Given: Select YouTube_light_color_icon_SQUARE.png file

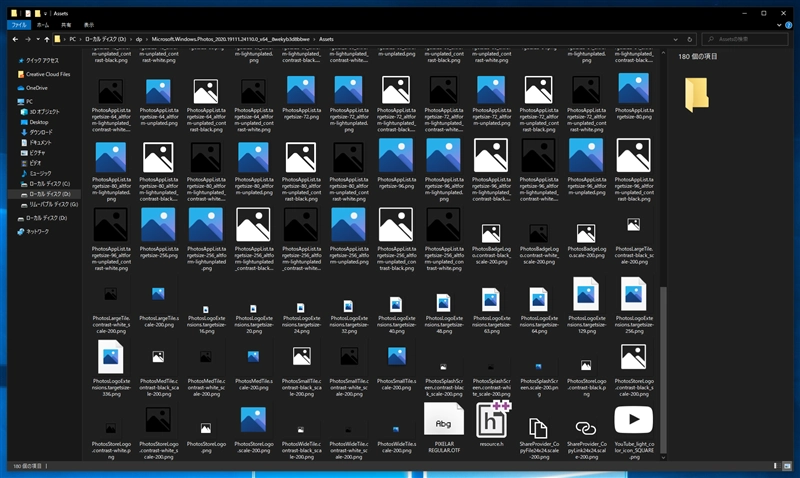Looking at the screenshot, I should click(634, 433).
